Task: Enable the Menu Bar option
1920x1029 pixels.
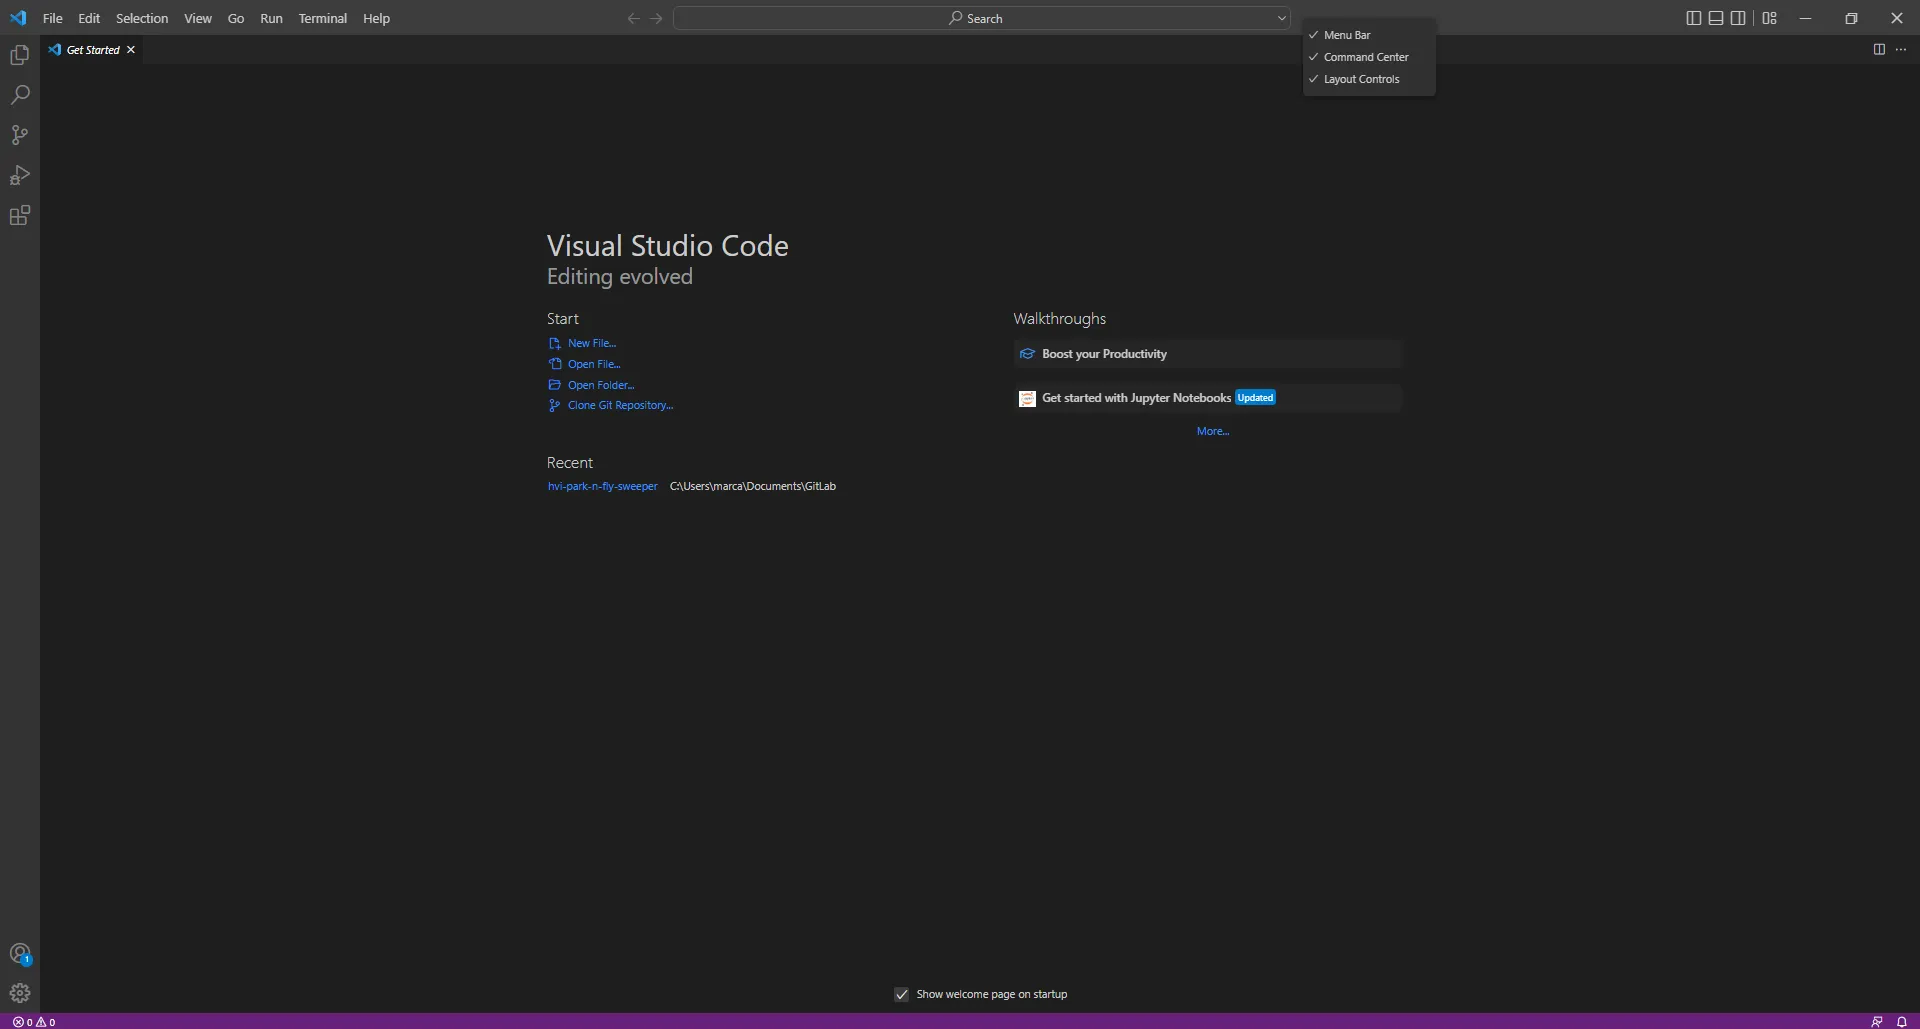Action: (1347, 35)
